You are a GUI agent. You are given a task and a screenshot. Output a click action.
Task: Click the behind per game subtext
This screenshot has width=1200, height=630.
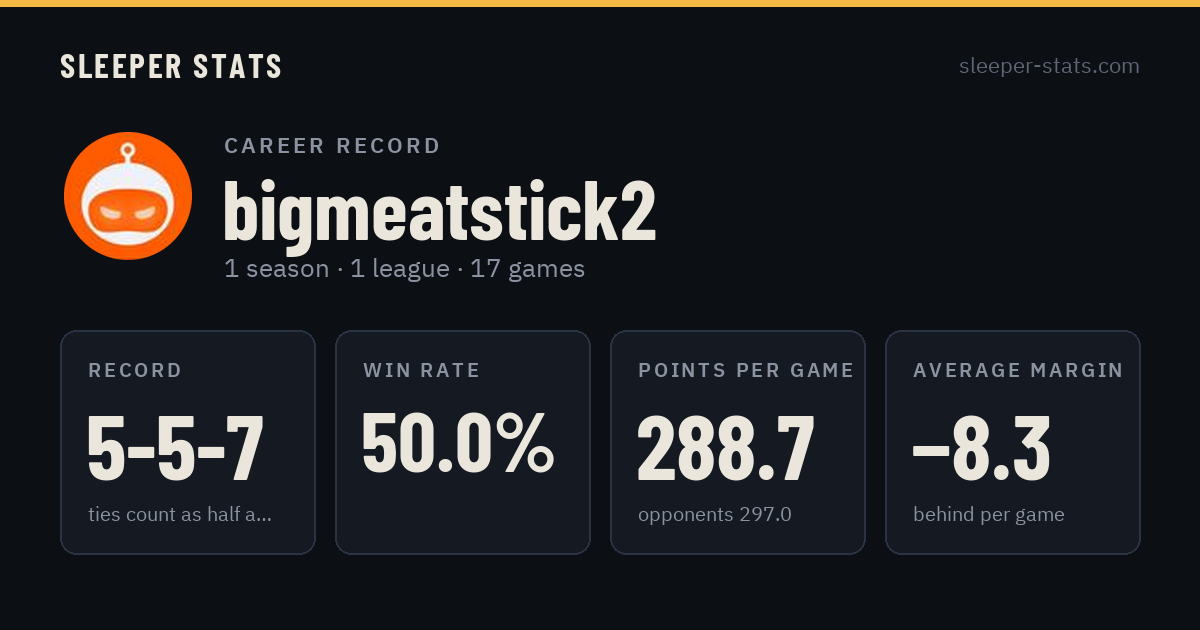pos(989,515)
